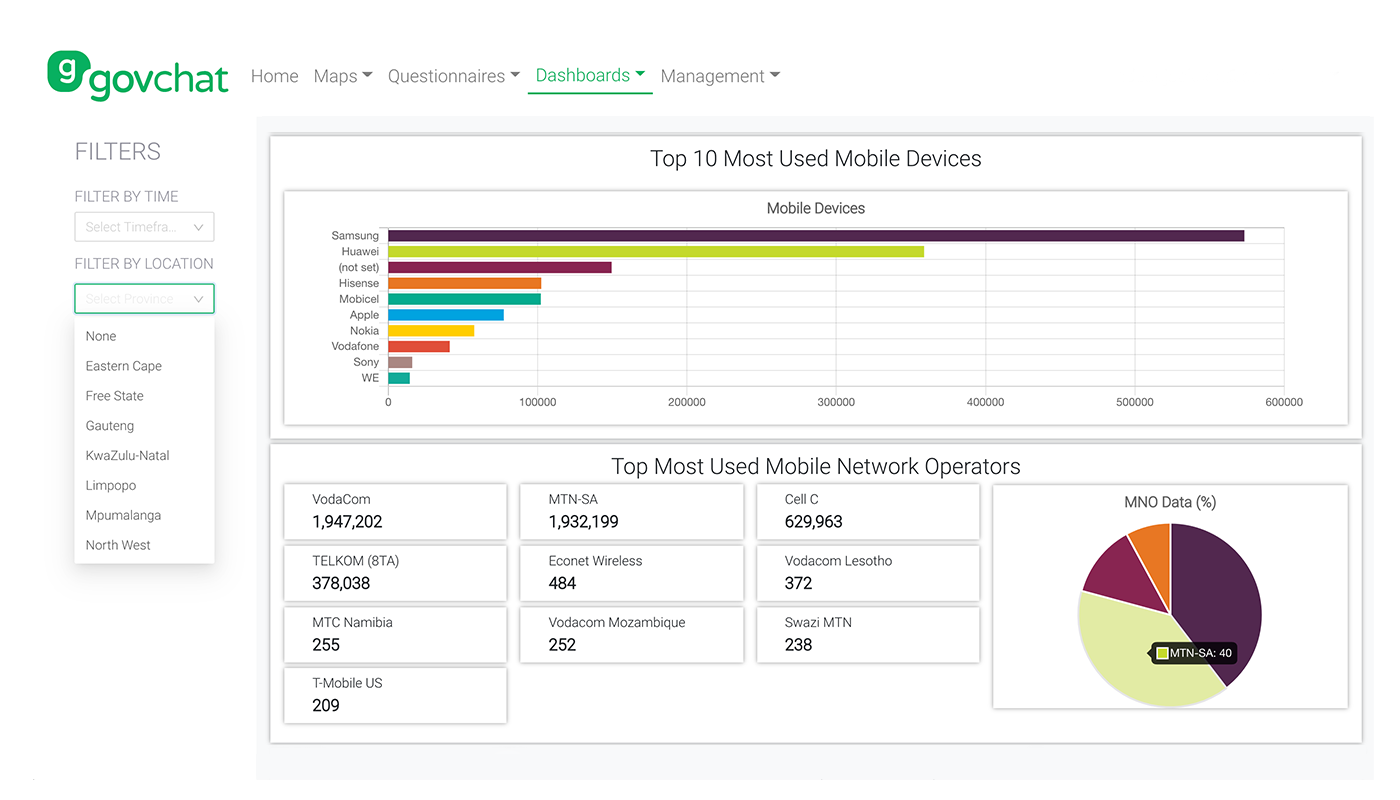Select Eastern Cape province
This screenshot has height=800, width=1400.
(144, 366)
